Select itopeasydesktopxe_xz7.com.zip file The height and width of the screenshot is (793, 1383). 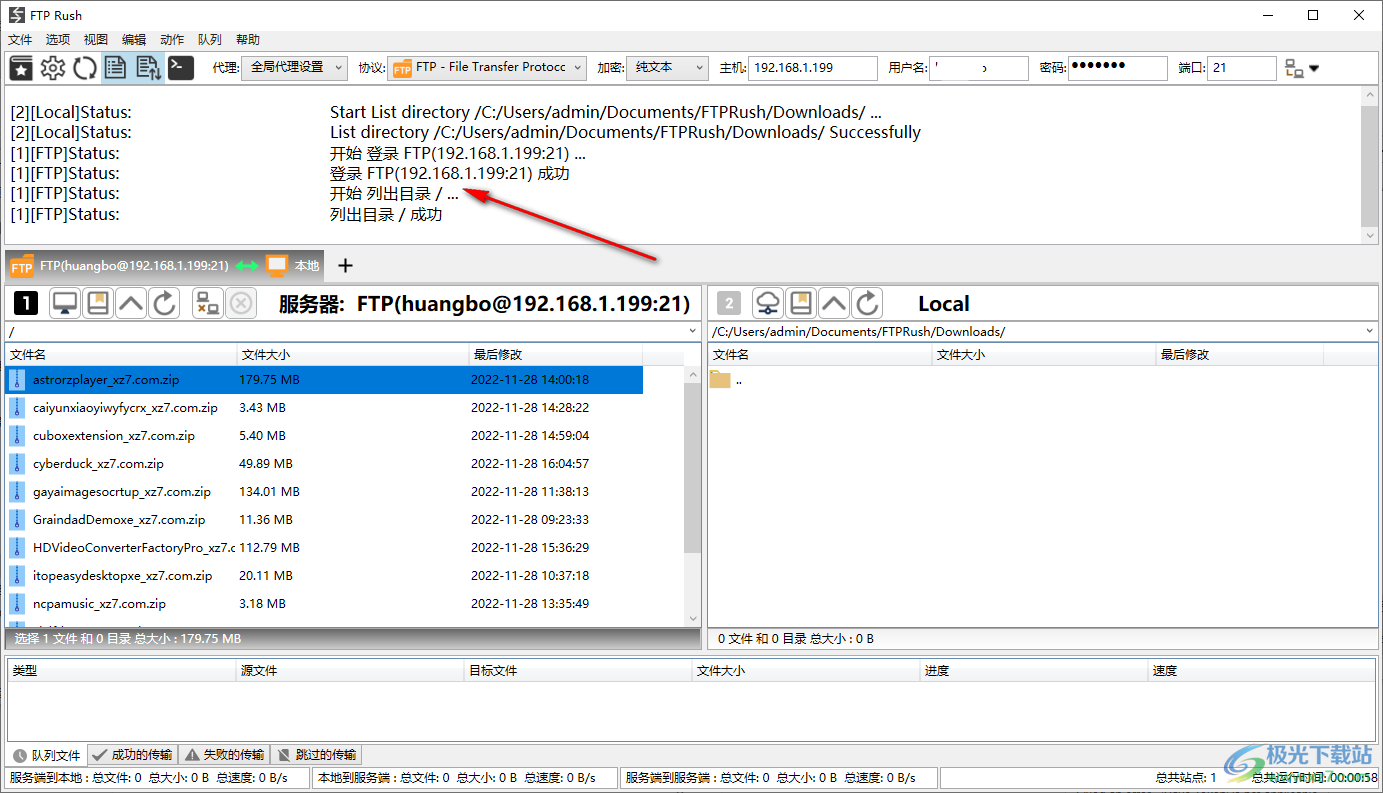click(x=324, y=576)
